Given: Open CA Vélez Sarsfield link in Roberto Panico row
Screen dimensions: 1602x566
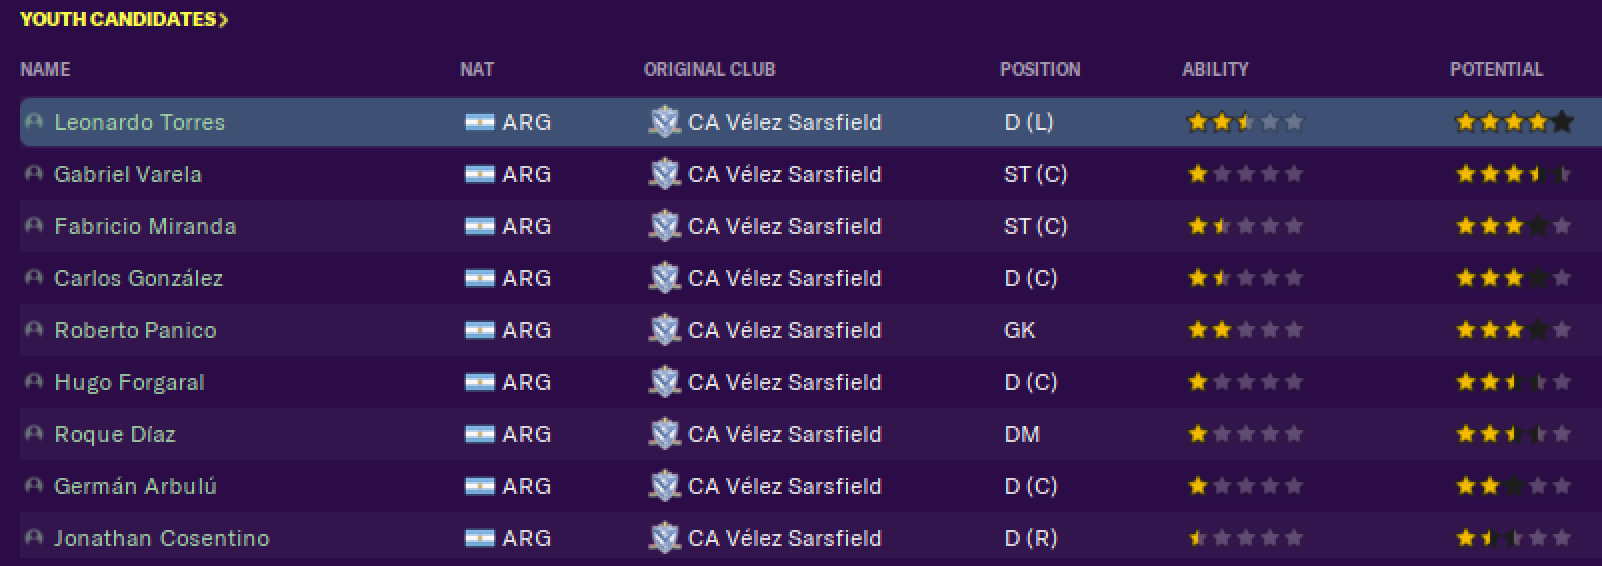Looking at the screenshot, I should [785, 330].
